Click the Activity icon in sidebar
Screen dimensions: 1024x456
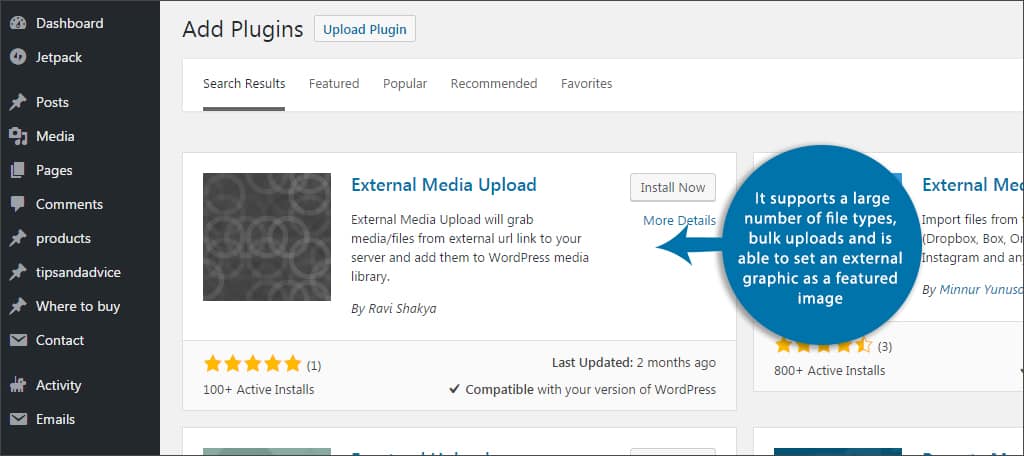coord(18,385)
